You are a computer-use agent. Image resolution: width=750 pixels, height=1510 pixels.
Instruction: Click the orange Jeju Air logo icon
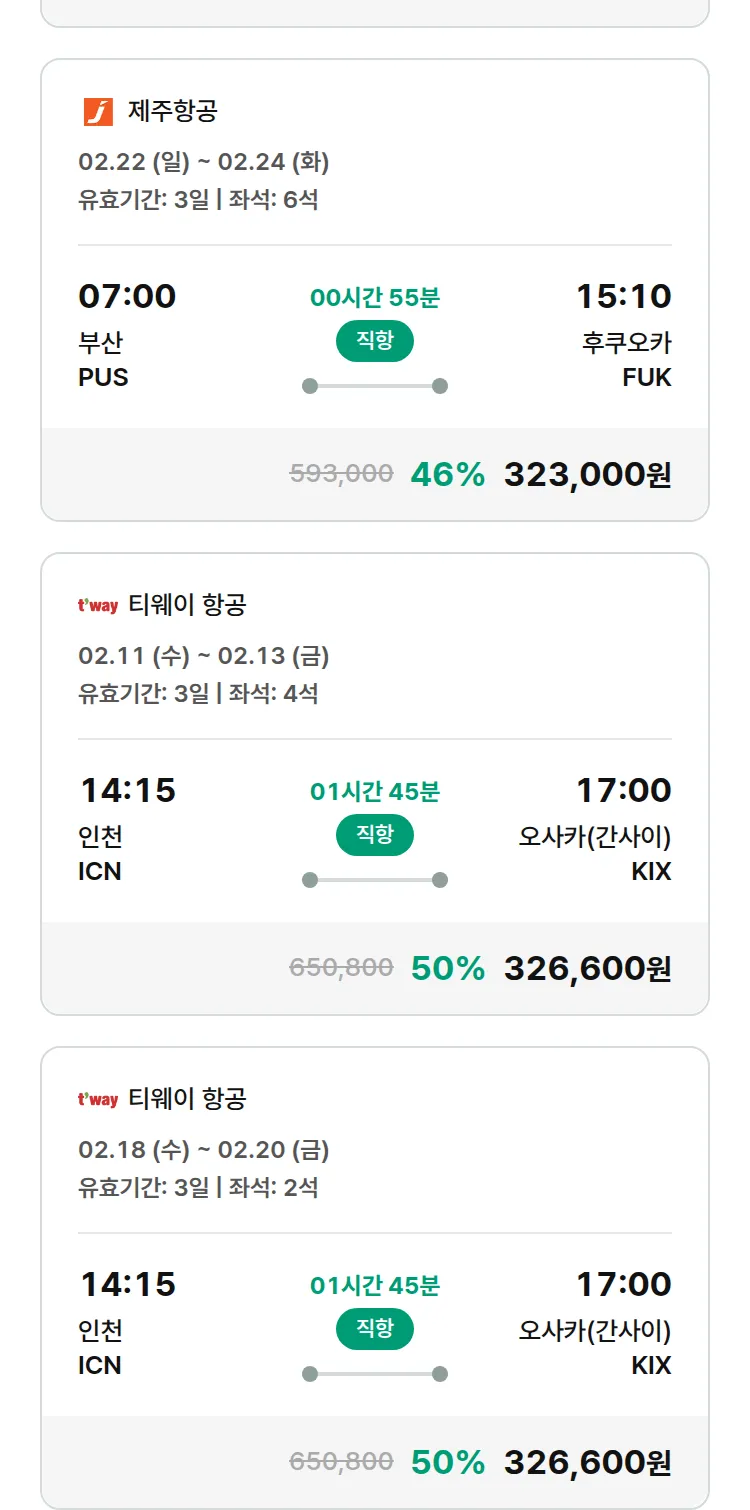pos(98,111)
